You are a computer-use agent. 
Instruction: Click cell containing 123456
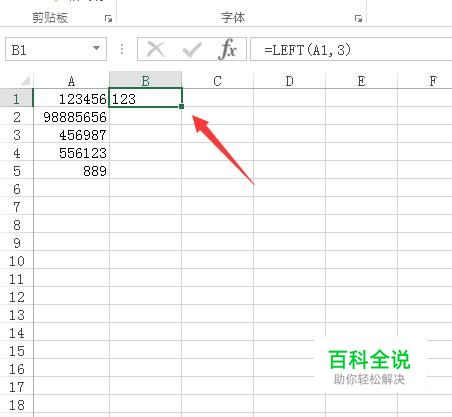(71, 98)
